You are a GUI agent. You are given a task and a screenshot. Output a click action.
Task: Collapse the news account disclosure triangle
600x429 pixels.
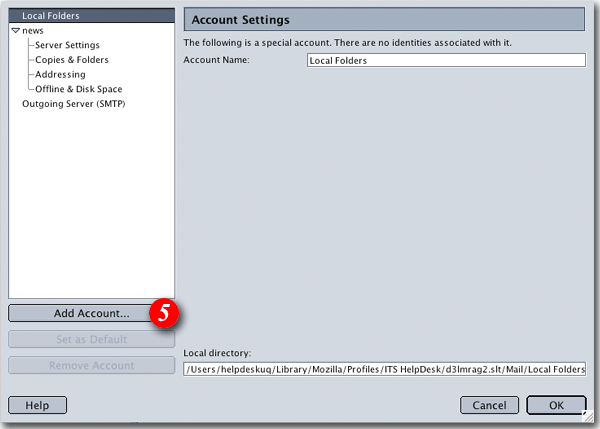point(16,31)
